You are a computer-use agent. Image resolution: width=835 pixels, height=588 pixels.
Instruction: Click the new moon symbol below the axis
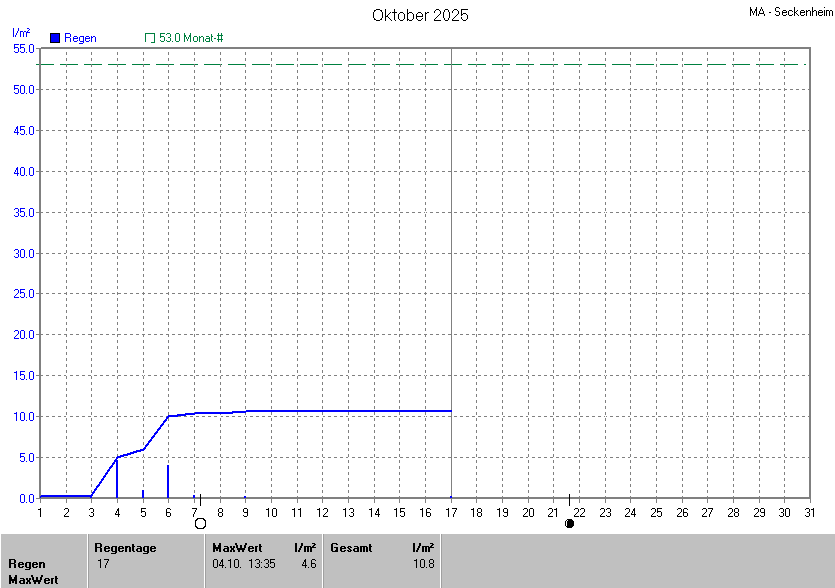click(569, 523)
